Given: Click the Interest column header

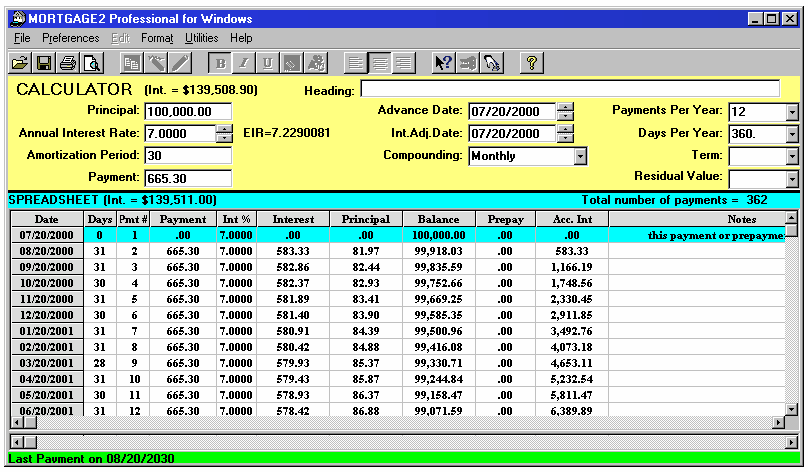Looking at the screenshot, I should [x=292, y=219].
